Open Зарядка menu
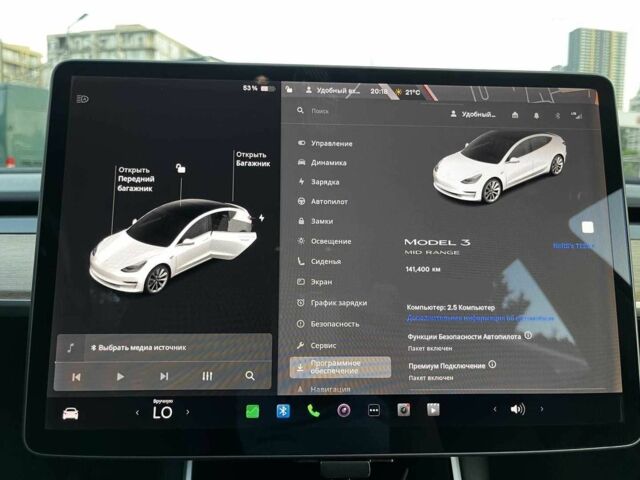This screenshot has height=480, width=640. [319, 182]
